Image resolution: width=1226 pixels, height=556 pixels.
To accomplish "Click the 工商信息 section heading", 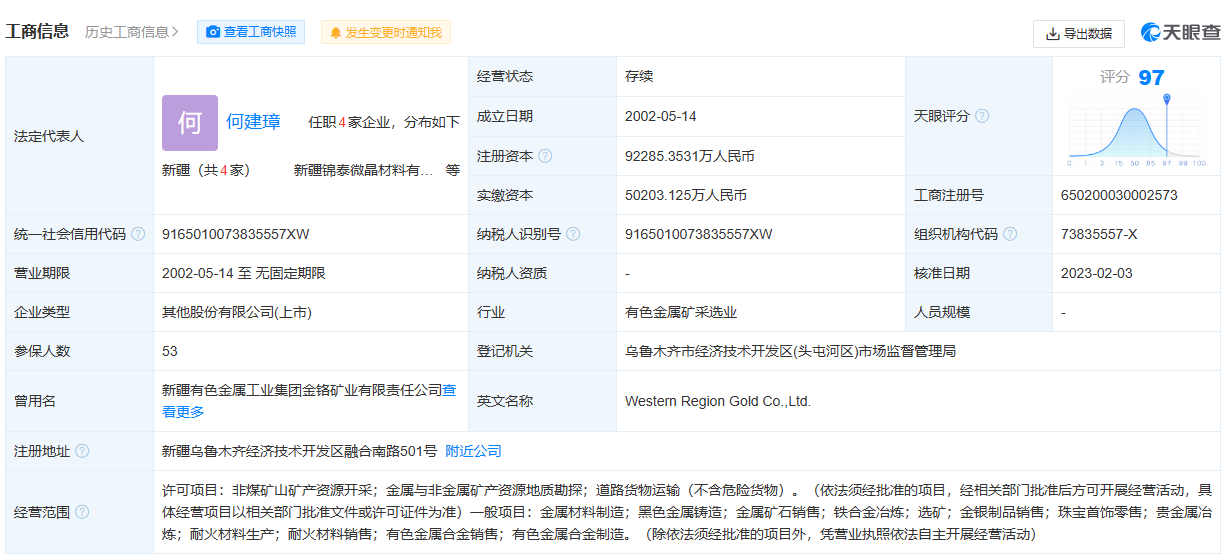I will (x=38, y=31).
